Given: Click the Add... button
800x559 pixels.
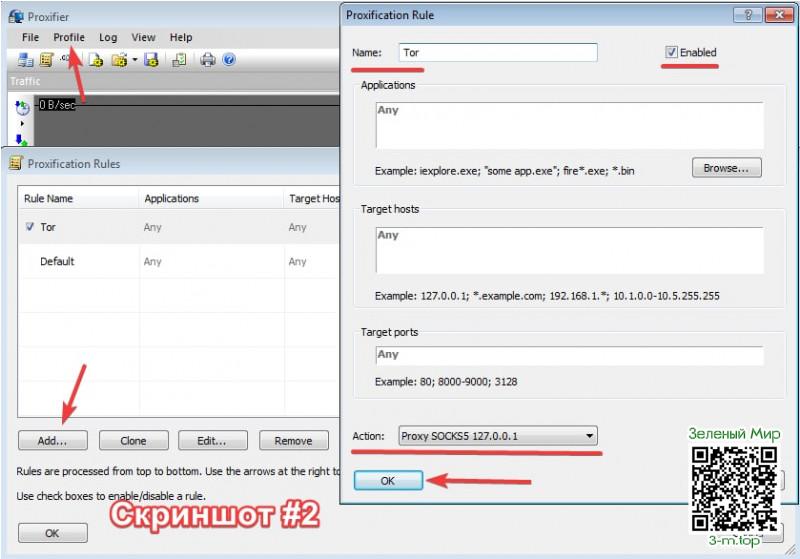Looking at the screenshot, I should tap(53, 440).
